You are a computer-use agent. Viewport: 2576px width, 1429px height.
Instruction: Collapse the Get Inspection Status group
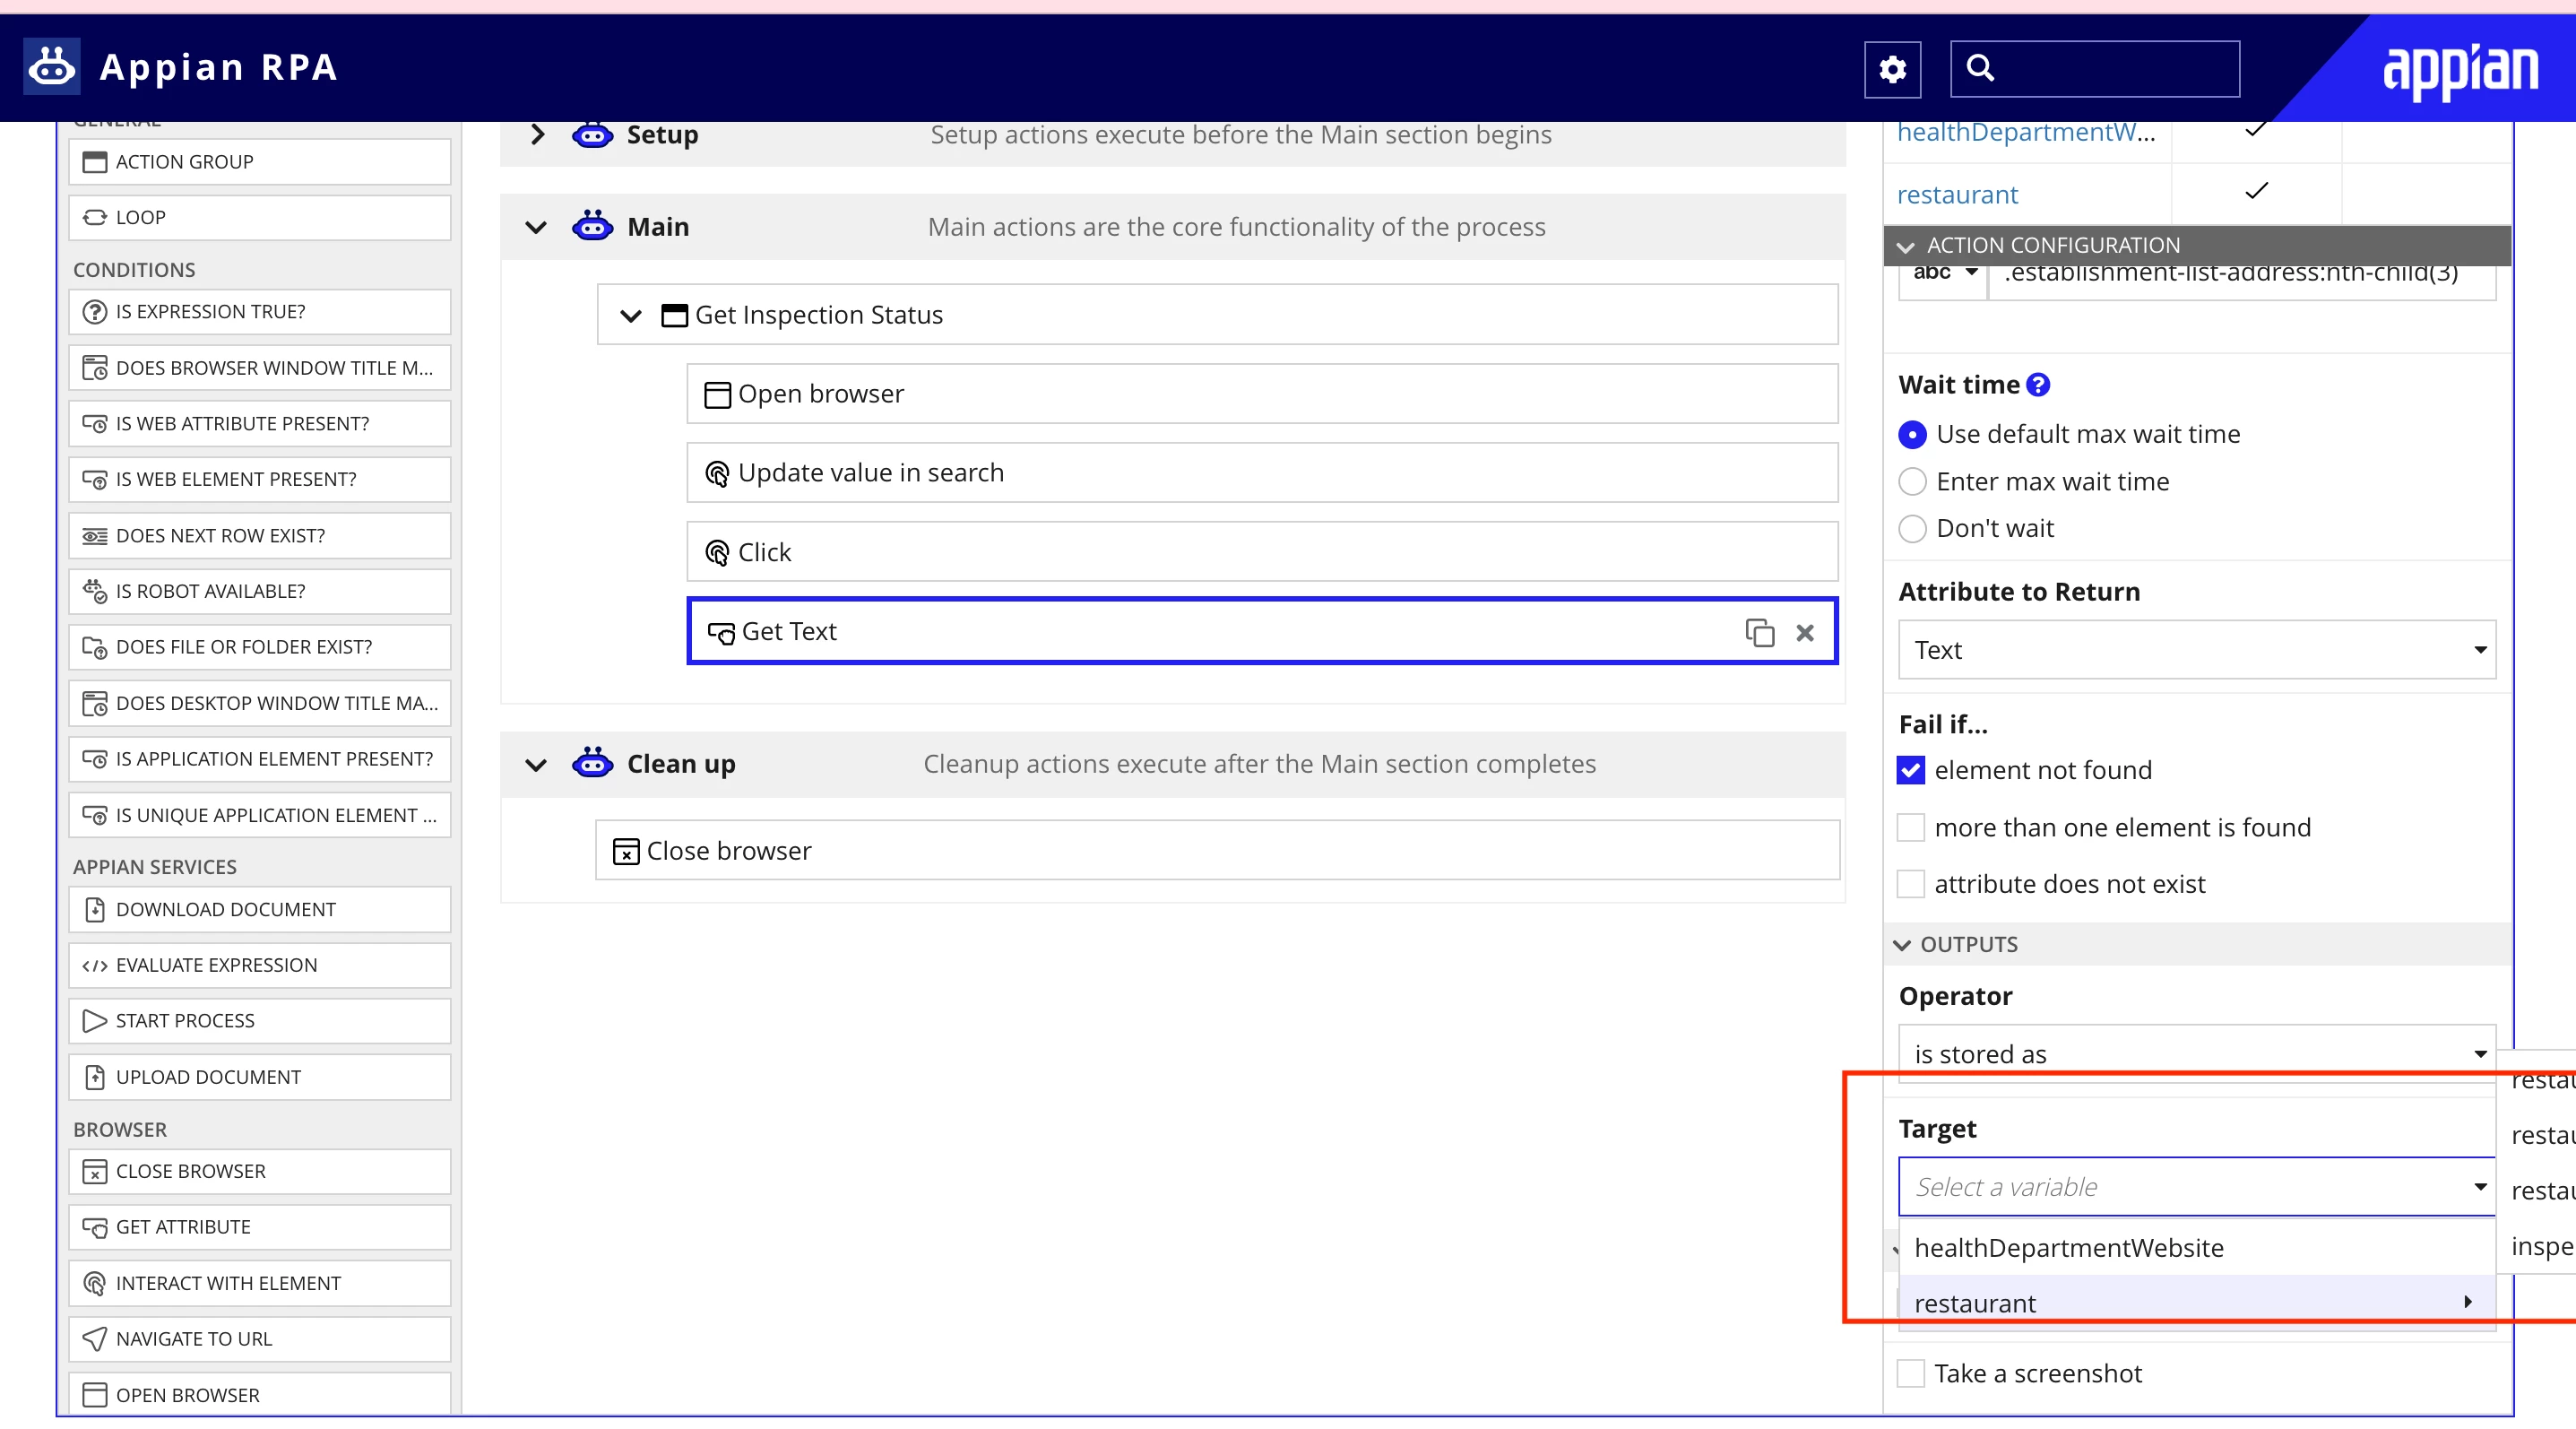(x=630, y=316)
